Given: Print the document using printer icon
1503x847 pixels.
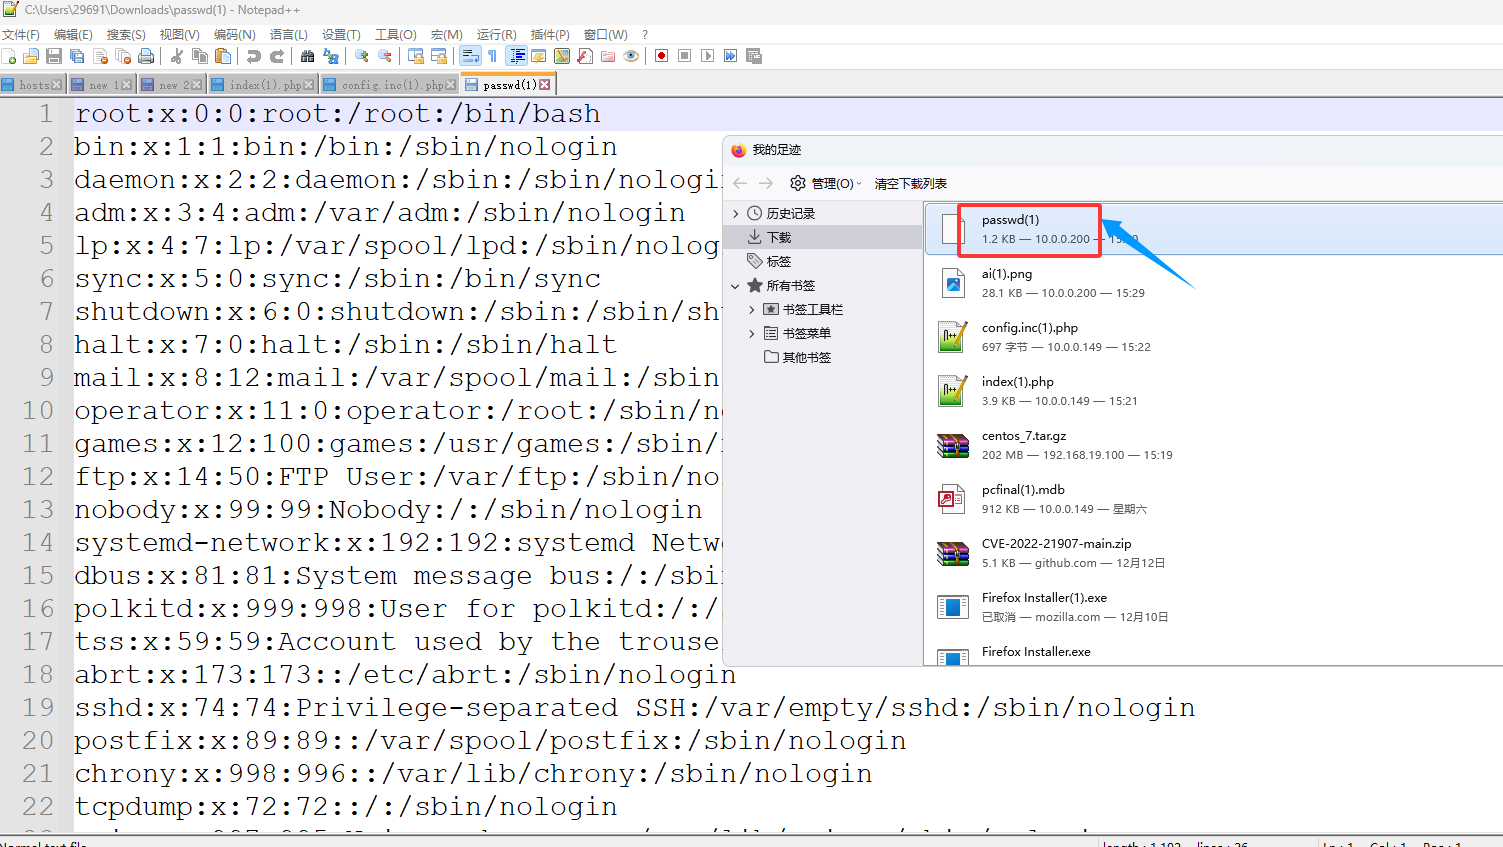Looking at the screenshot, I should [x=146, y=56].
